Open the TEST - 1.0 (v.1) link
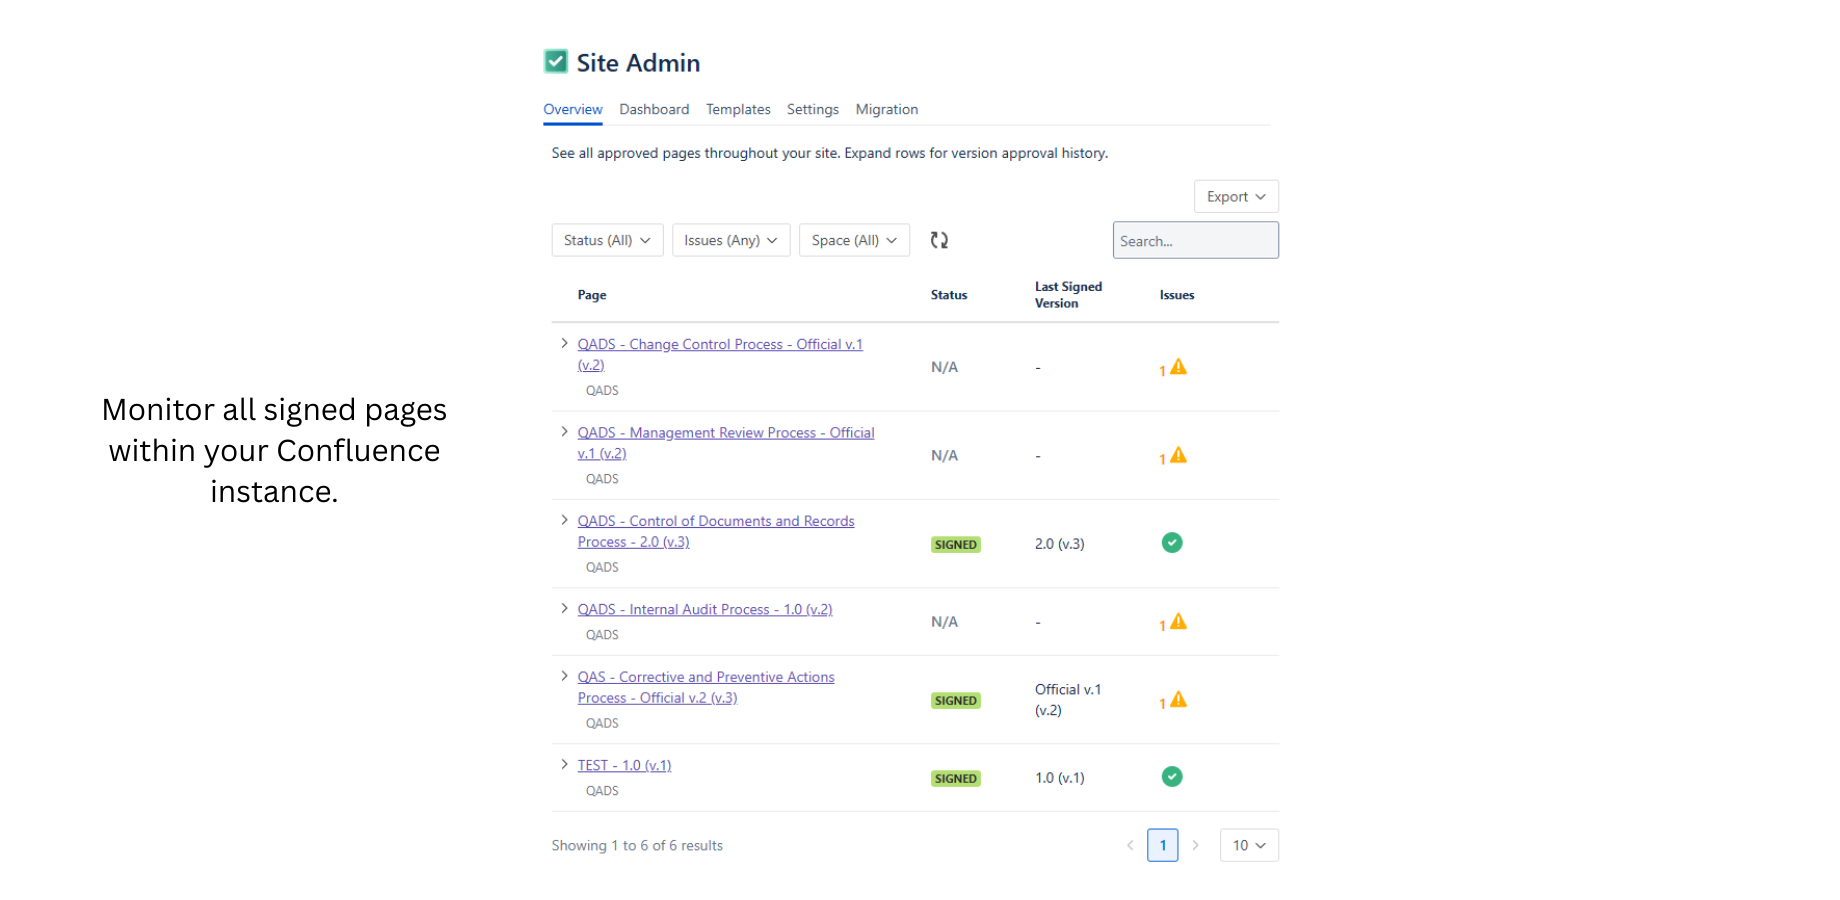 pos(624,765)
